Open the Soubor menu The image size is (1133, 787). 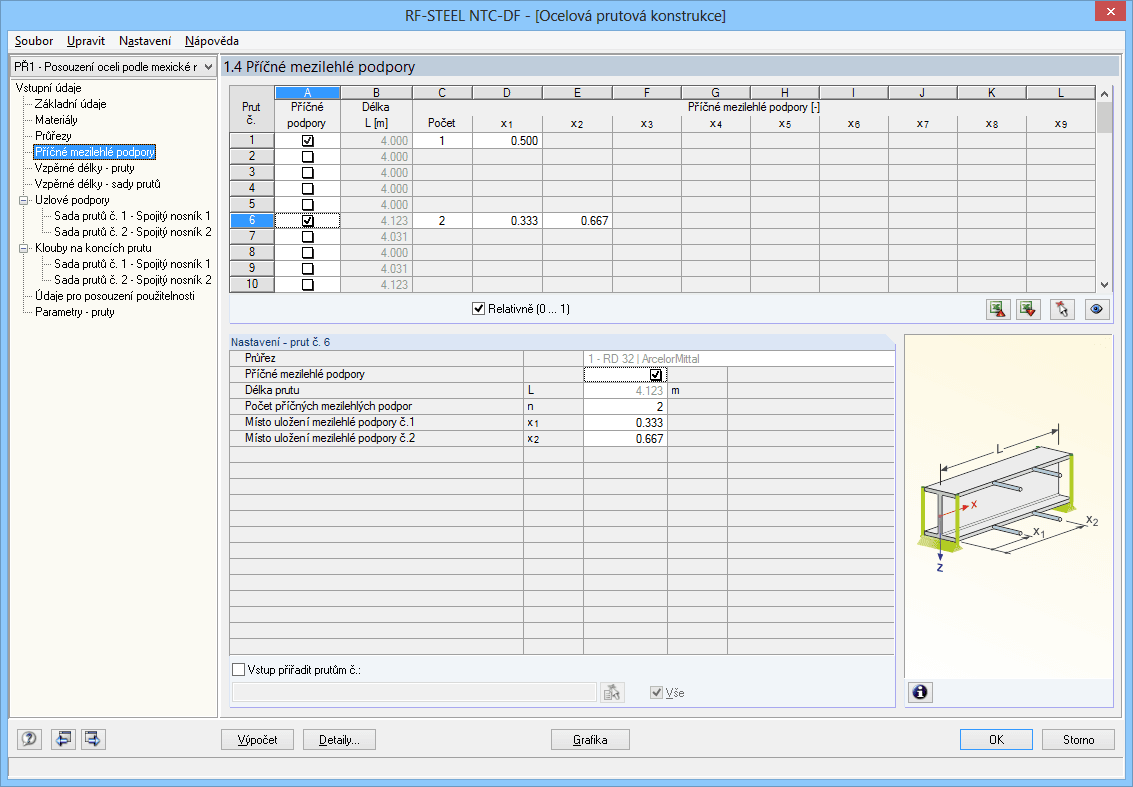coord(34,41)
